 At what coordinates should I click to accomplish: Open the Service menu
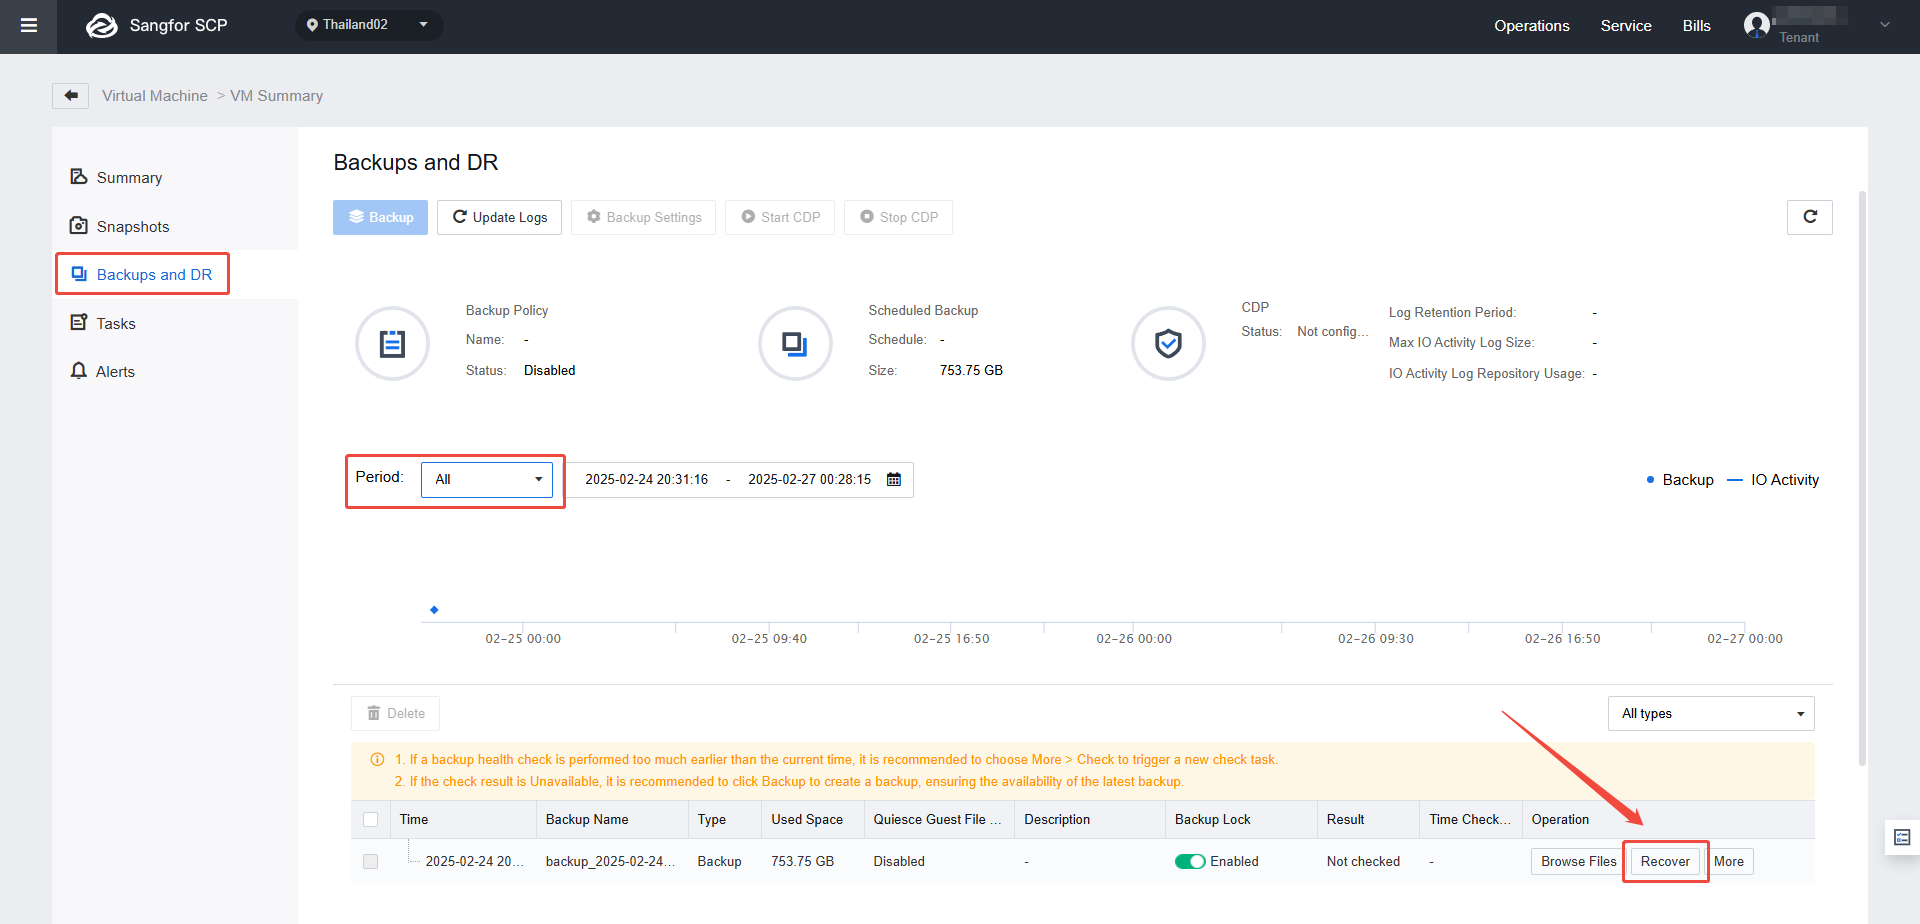point(1625,26)
